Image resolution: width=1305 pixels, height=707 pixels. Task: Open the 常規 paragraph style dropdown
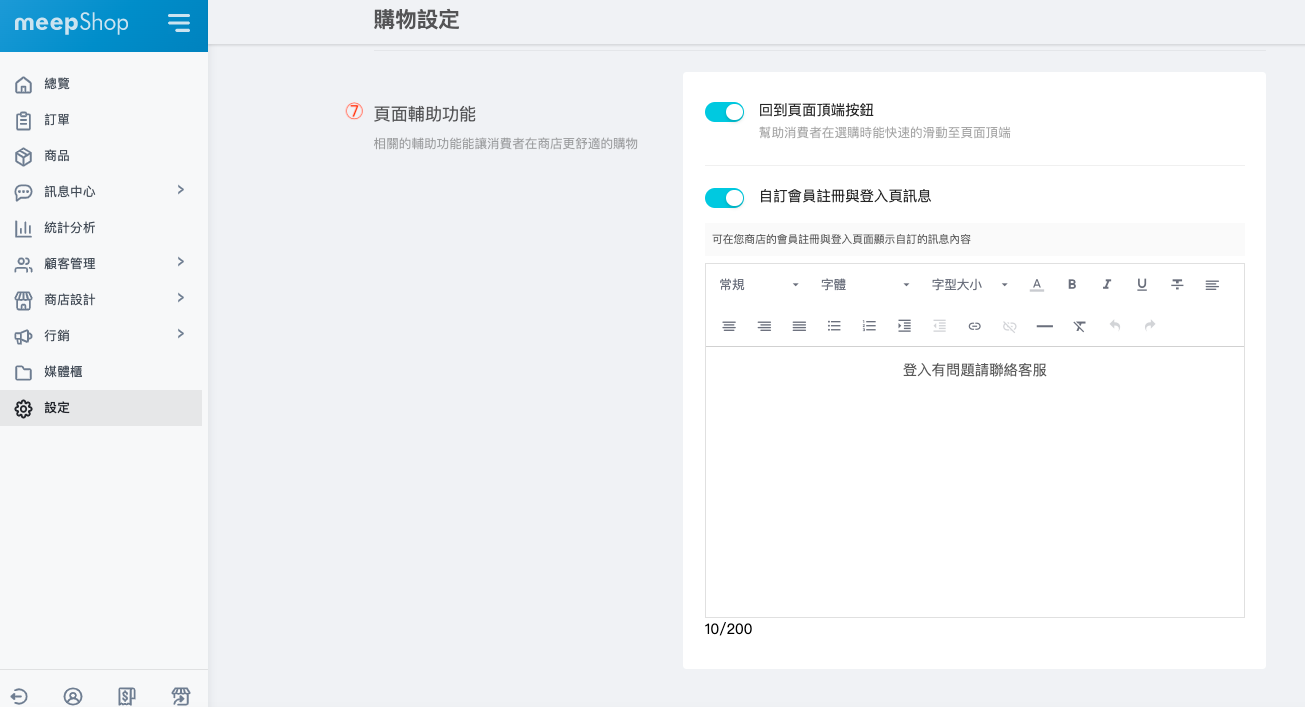[x=759, y=285]
